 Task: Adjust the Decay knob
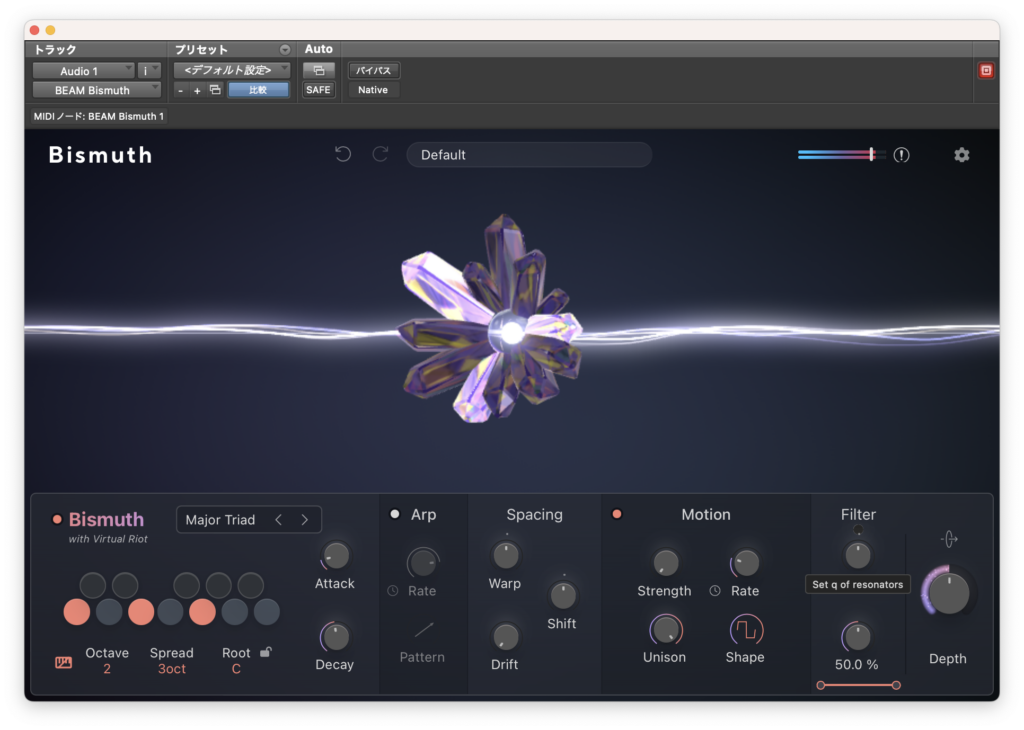(336, 637)
